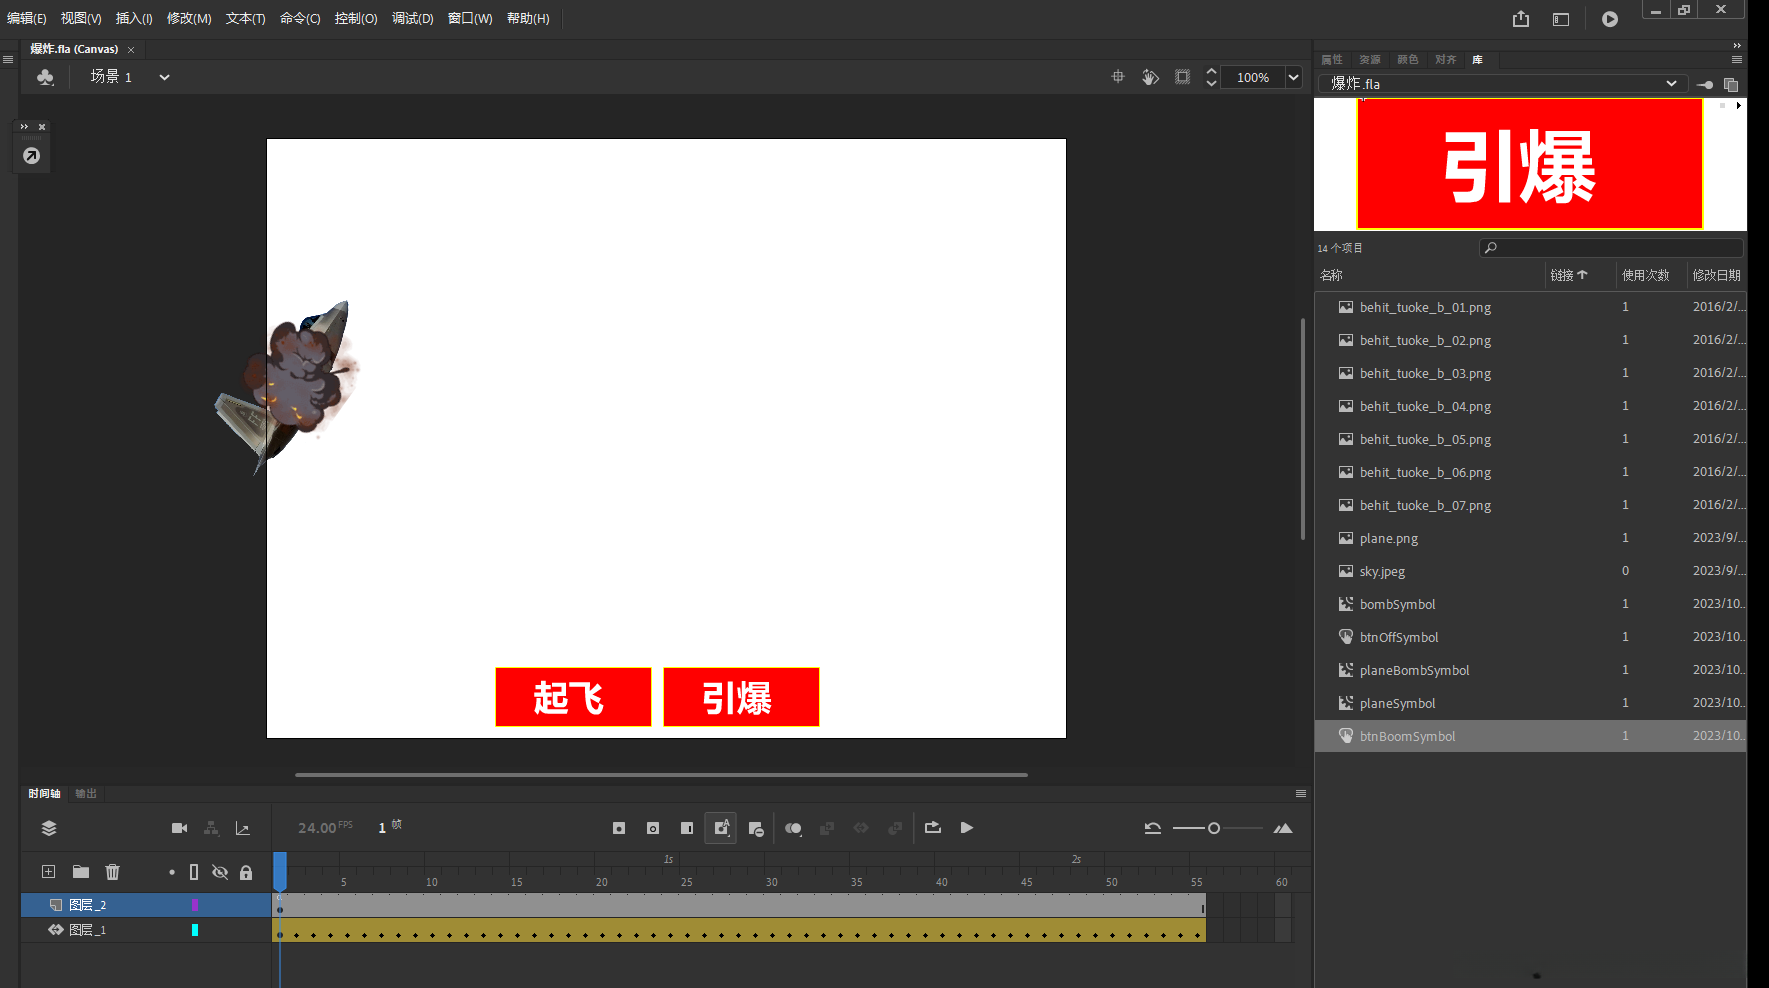Open the zoom percentage dropdown
The image size is (1769, 988).
(x=1293, y=77)
